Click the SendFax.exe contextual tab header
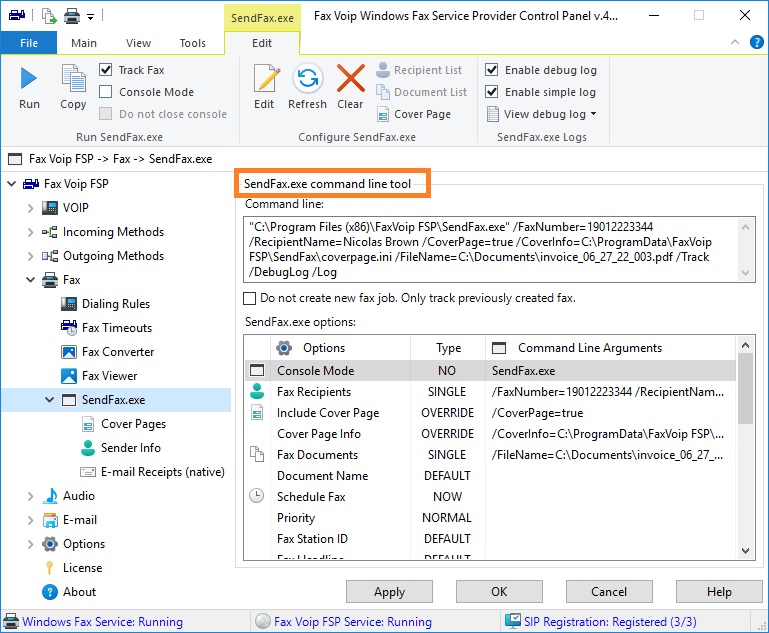The height and width of the screenshot is (633, 769). coord(262,18)
